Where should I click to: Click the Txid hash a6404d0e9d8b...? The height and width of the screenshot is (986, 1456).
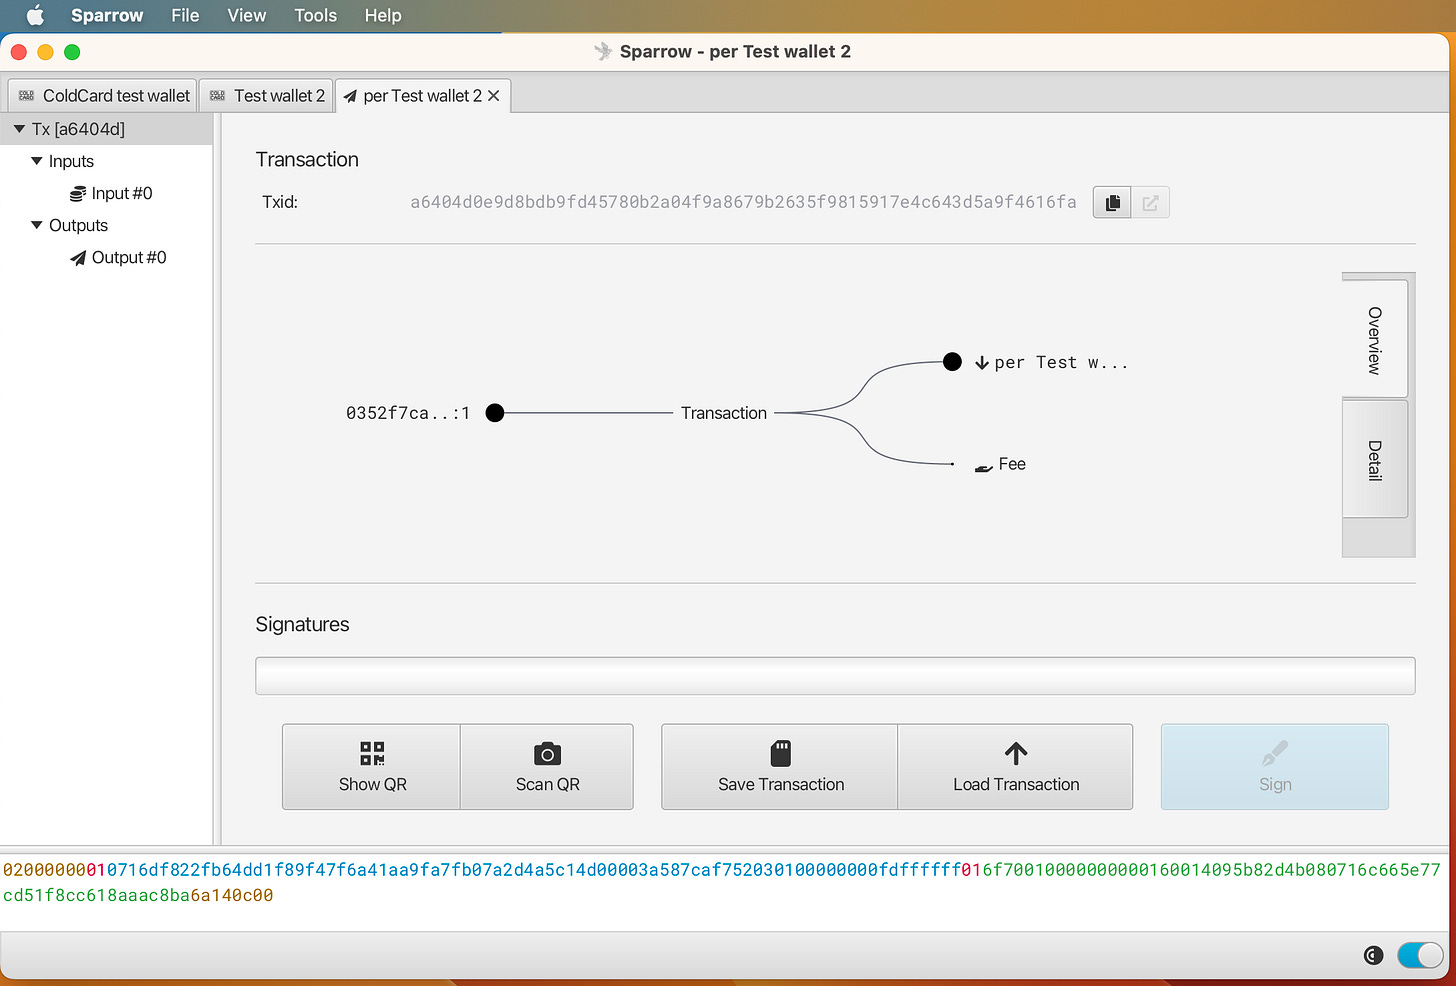click(743, 202)
